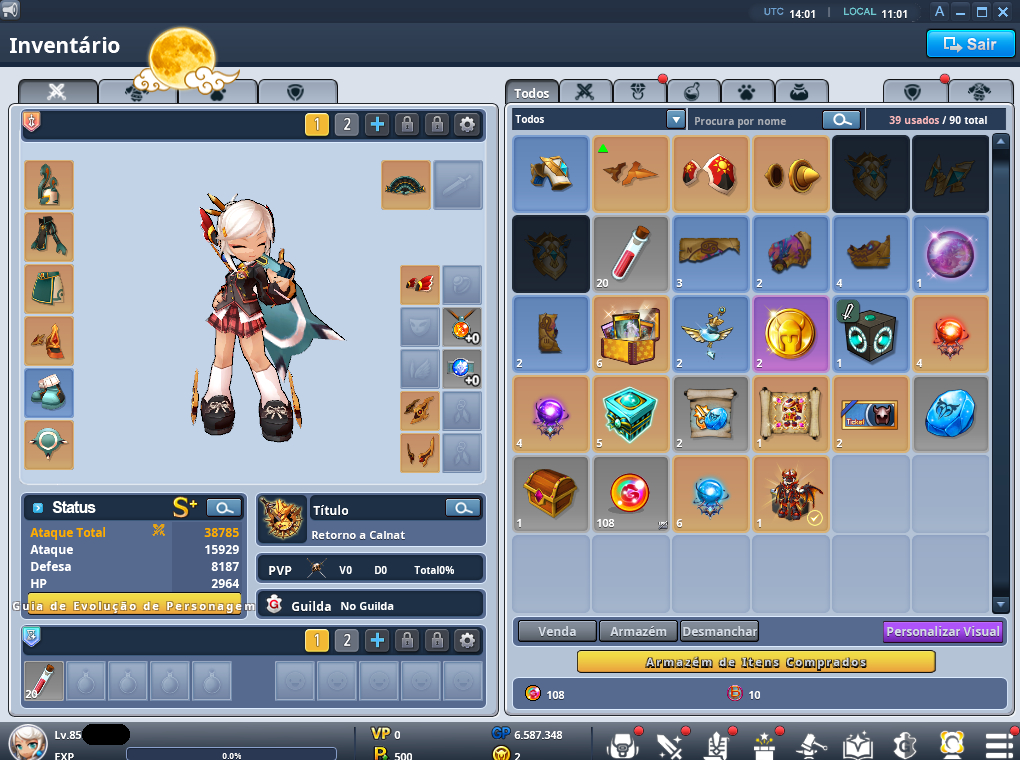This screenshot has width=1020, height=760.
Task: Select the teal gem box item count 5
Action: [x=630, y=414]
